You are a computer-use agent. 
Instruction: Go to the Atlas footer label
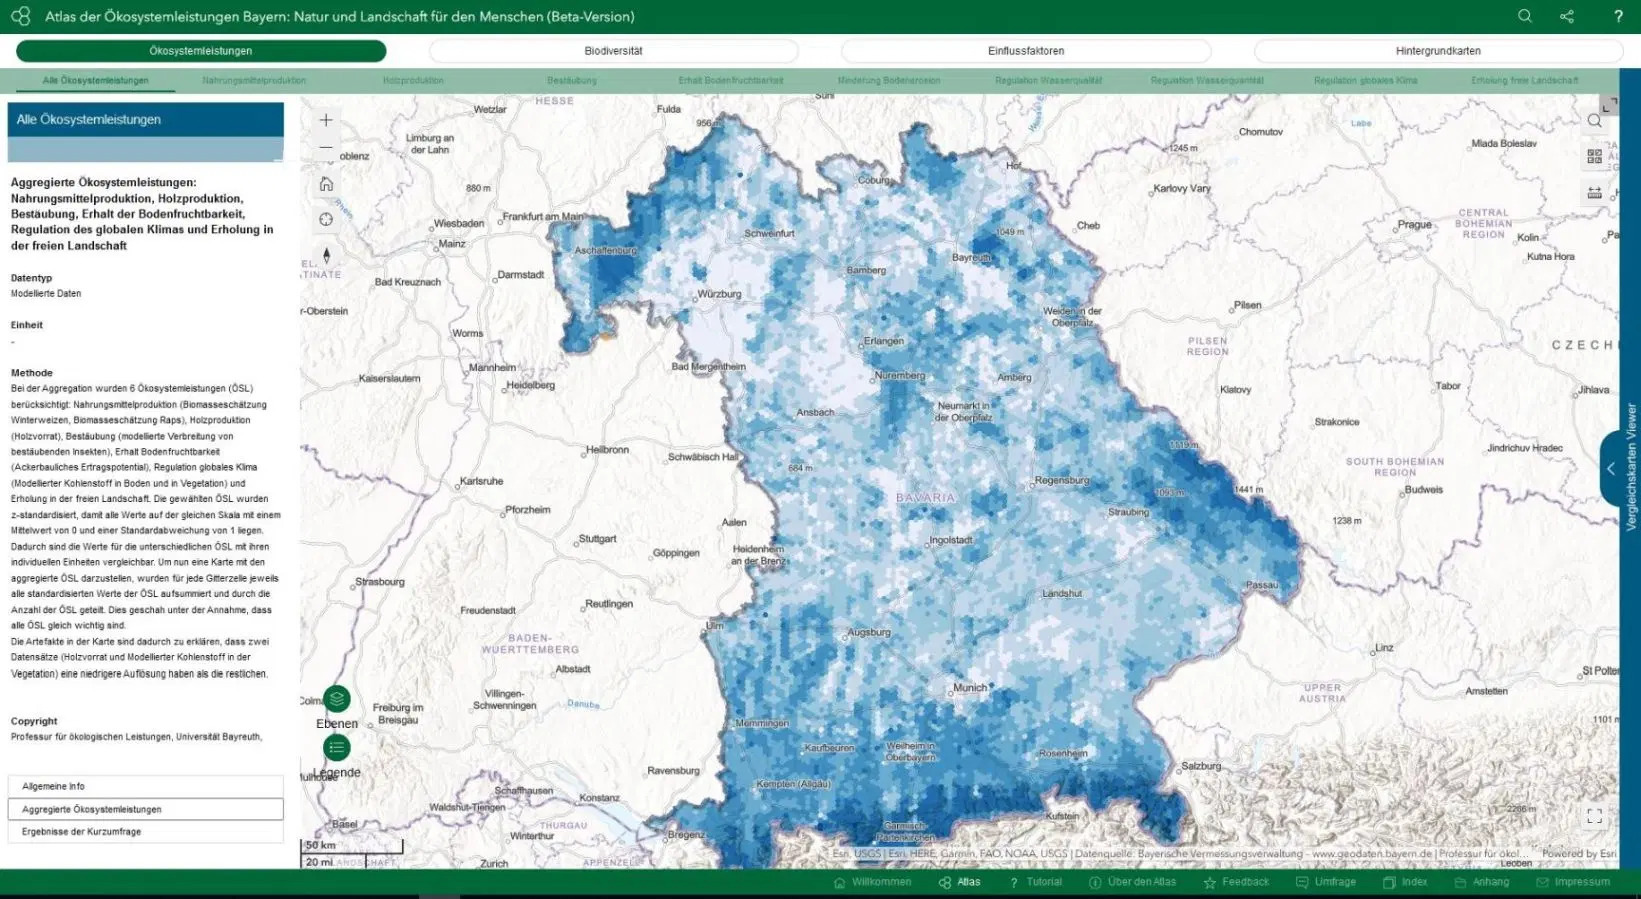969,882
